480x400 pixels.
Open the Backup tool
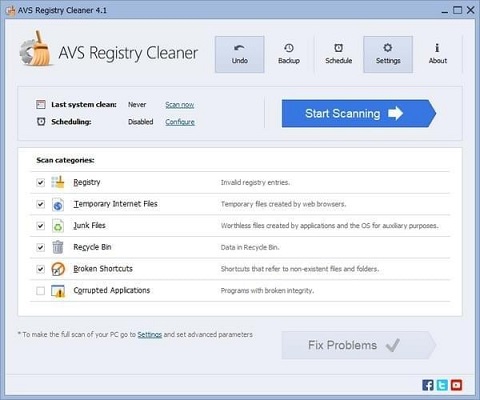pos(289,54)
